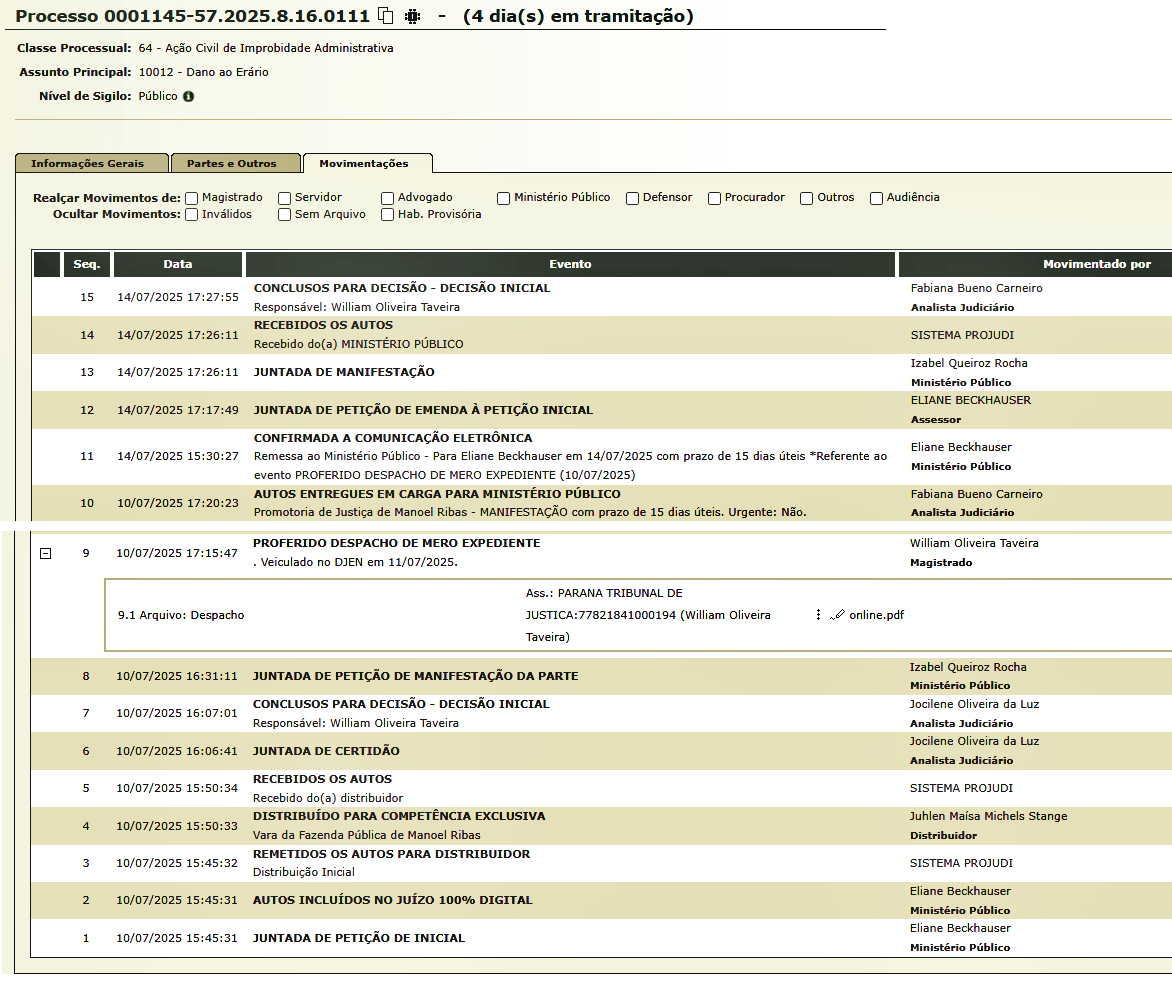
Task: Click subject text 10012 - Dano ao Erário
Action: point(203,73)
